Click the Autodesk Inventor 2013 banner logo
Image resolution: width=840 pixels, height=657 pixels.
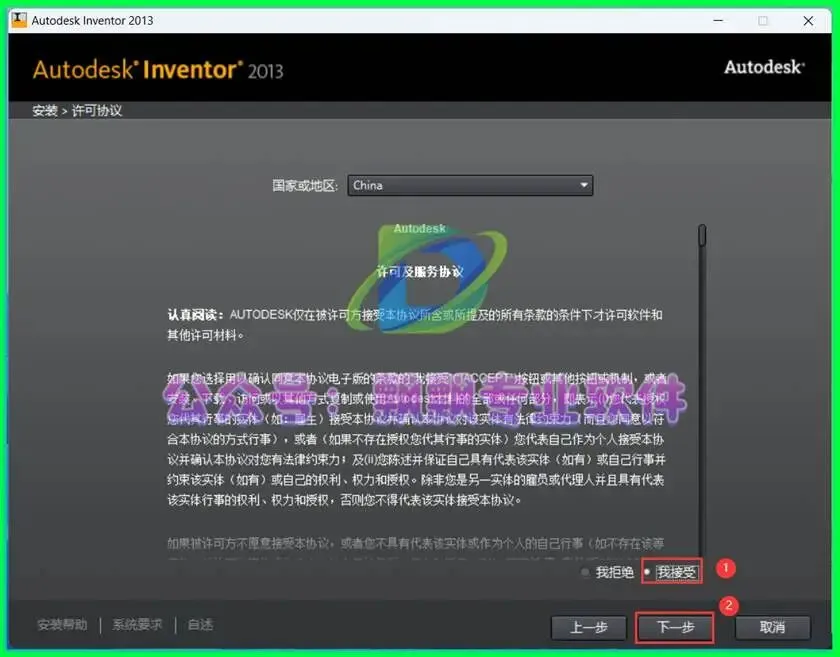click(158, 70)
